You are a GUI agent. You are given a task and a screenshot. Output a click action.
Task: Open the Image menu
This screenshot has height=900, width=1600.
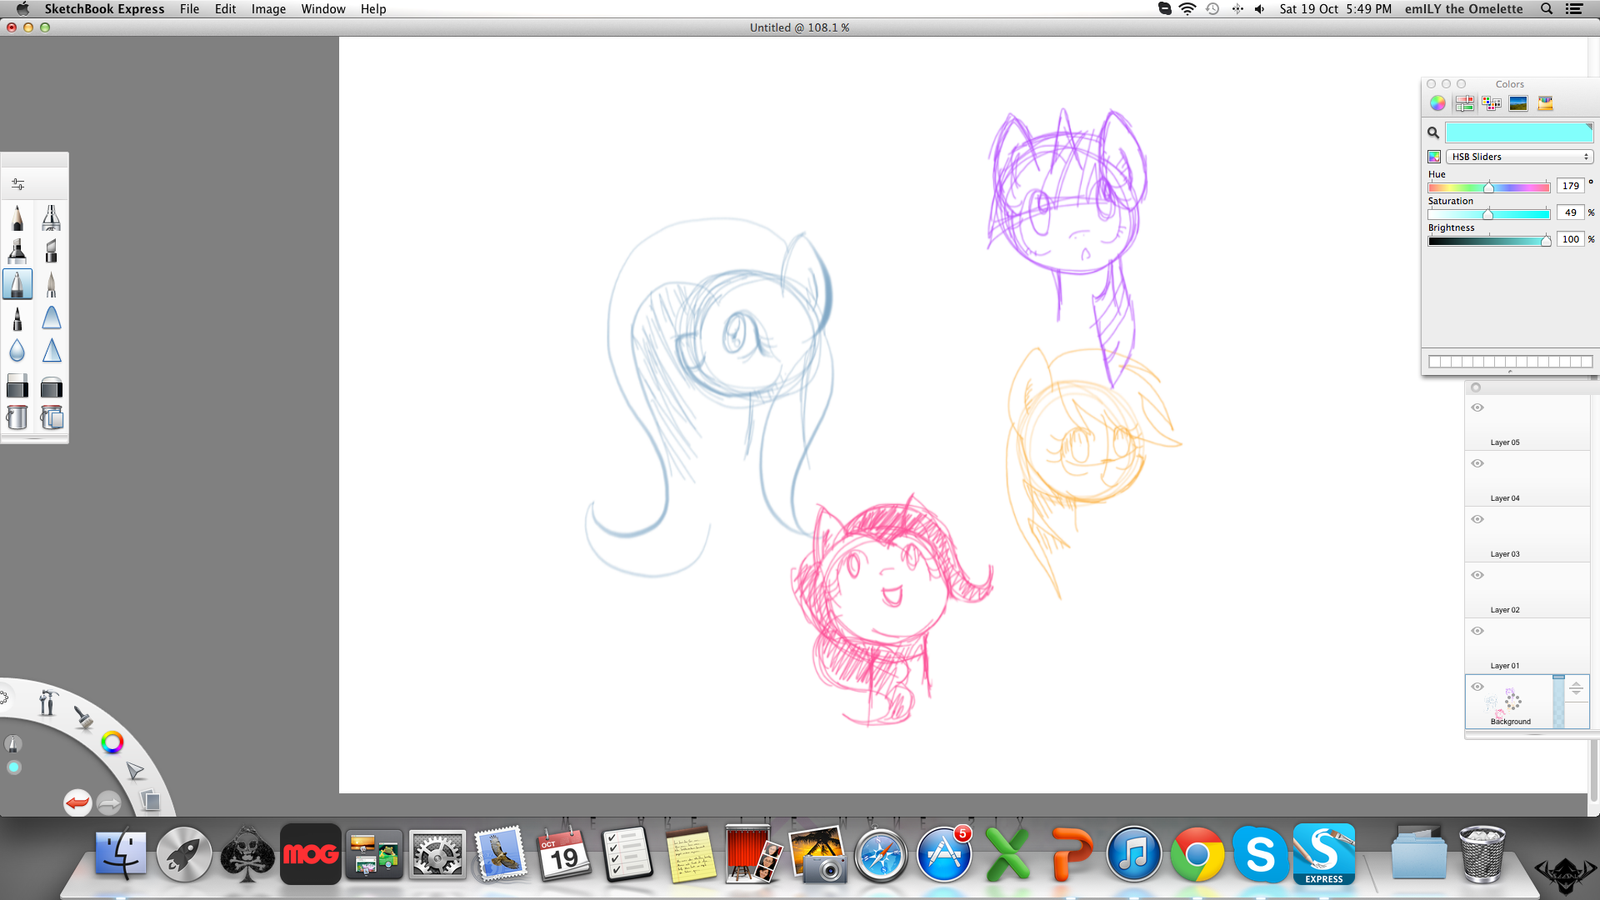(x=268, y=9)
